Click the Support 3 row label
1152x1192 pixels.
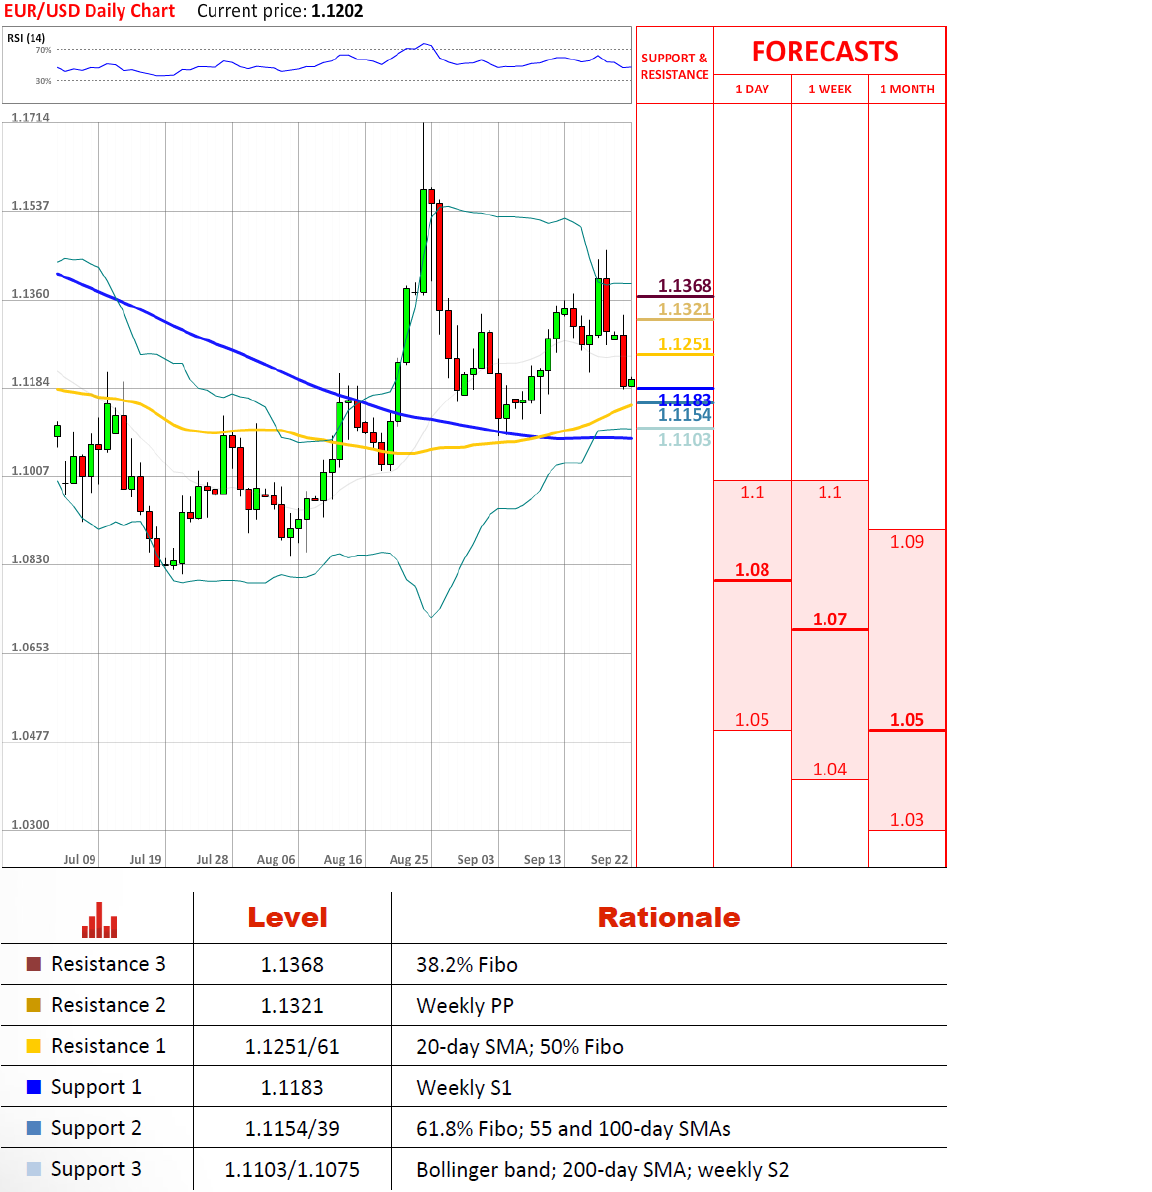click(96, 1169)
